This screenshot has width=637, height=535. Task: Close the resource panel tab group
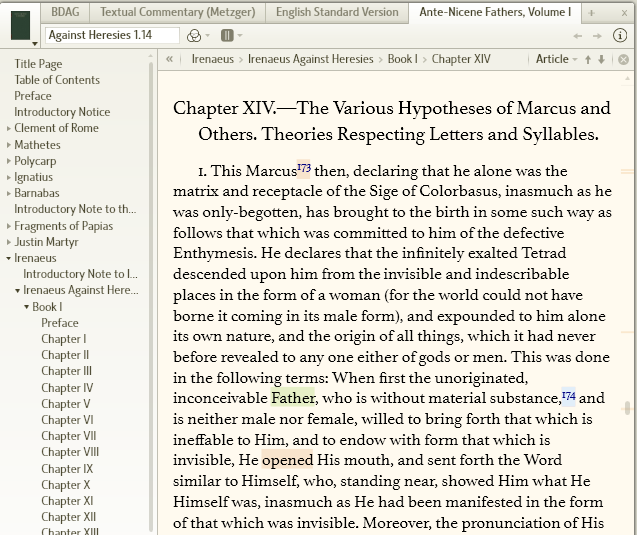click(x=624, y=13)
